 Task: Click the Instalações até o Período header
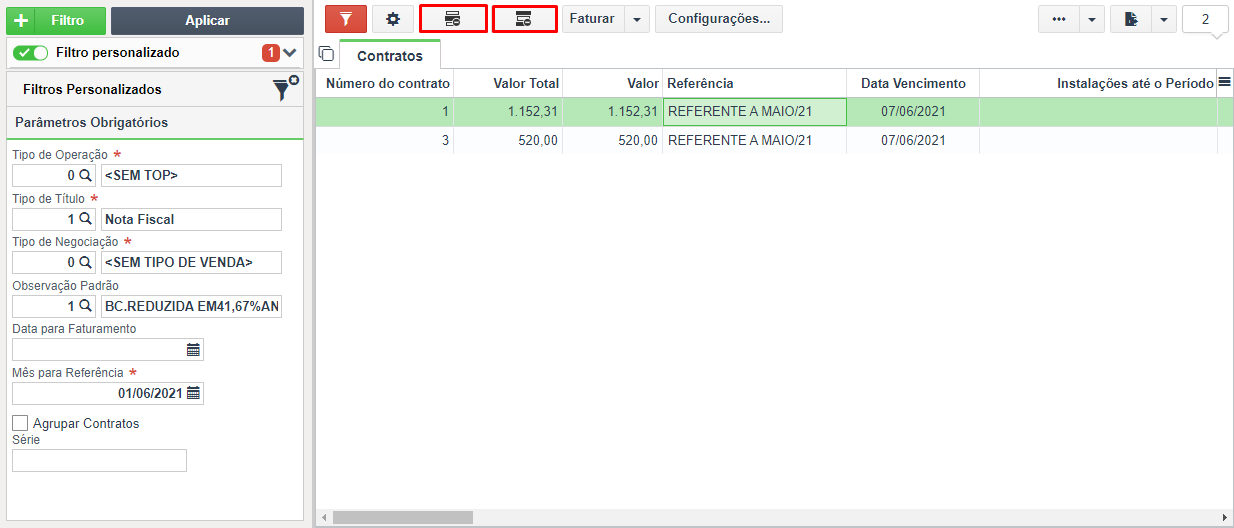1098,83
